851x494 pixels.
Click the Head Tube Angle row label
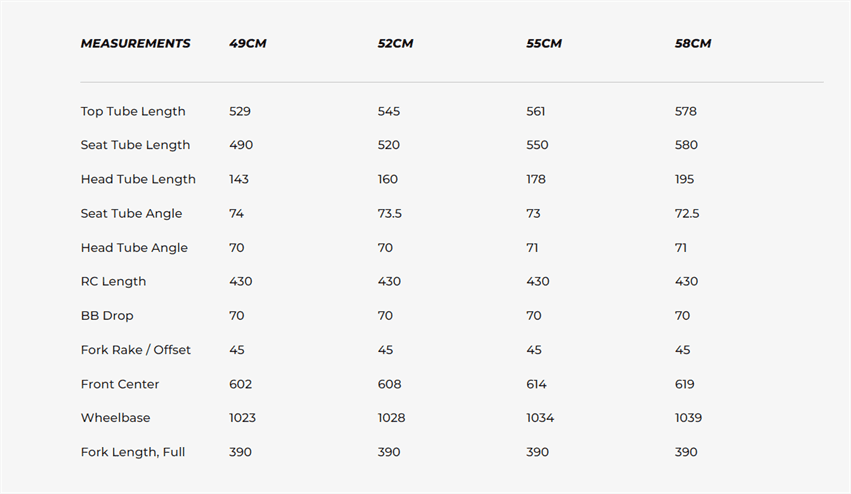[x=134, y=247]
